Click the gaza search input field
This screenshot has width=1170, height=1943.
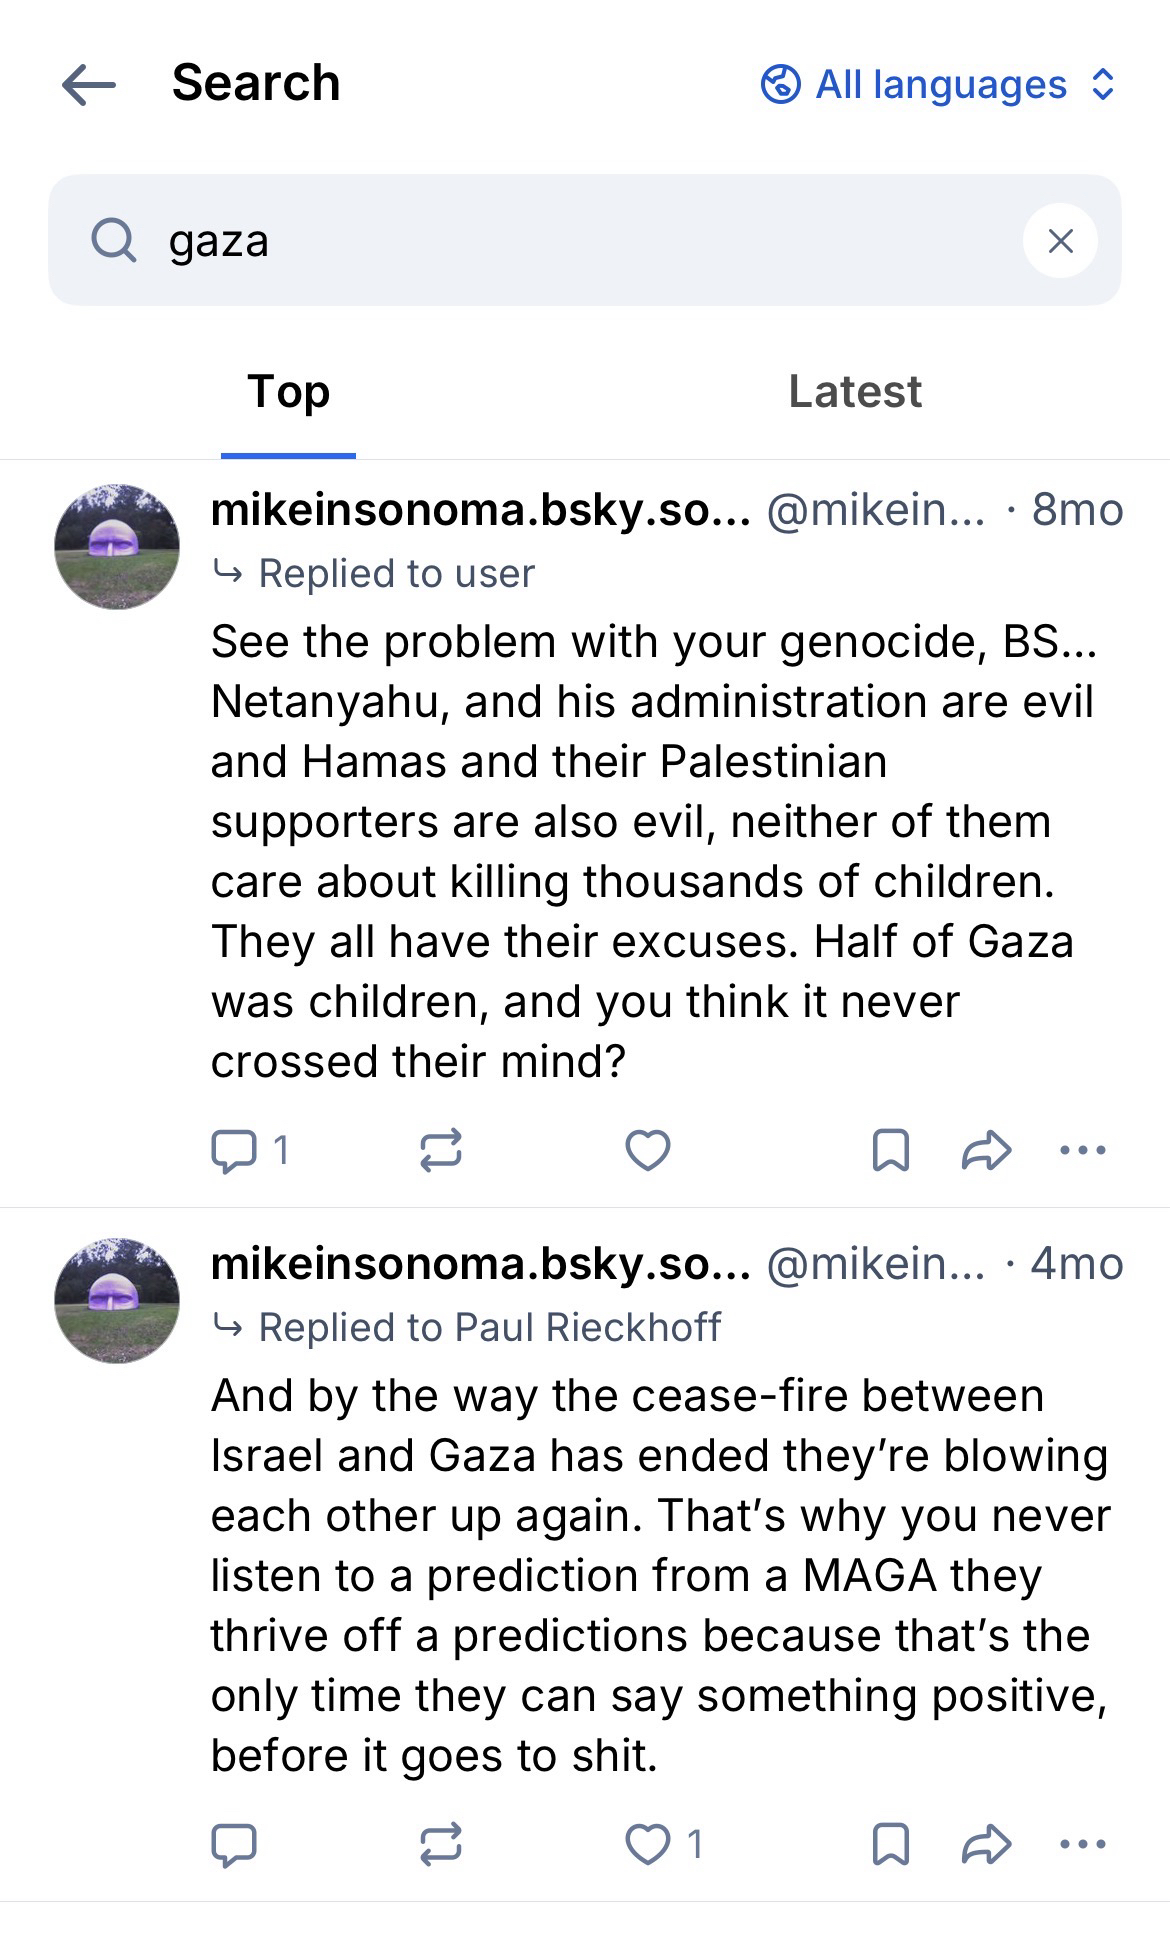click(x=580, y=240)
